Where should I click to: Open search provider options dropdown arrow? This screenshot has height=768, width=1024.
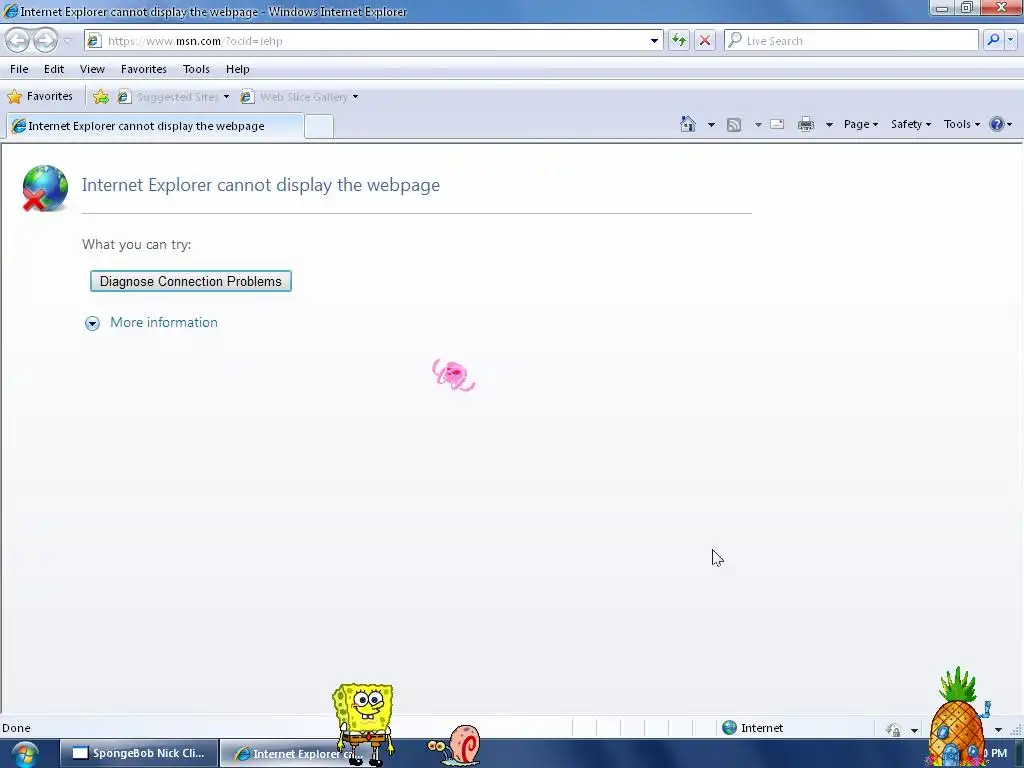pos(1010,40)
